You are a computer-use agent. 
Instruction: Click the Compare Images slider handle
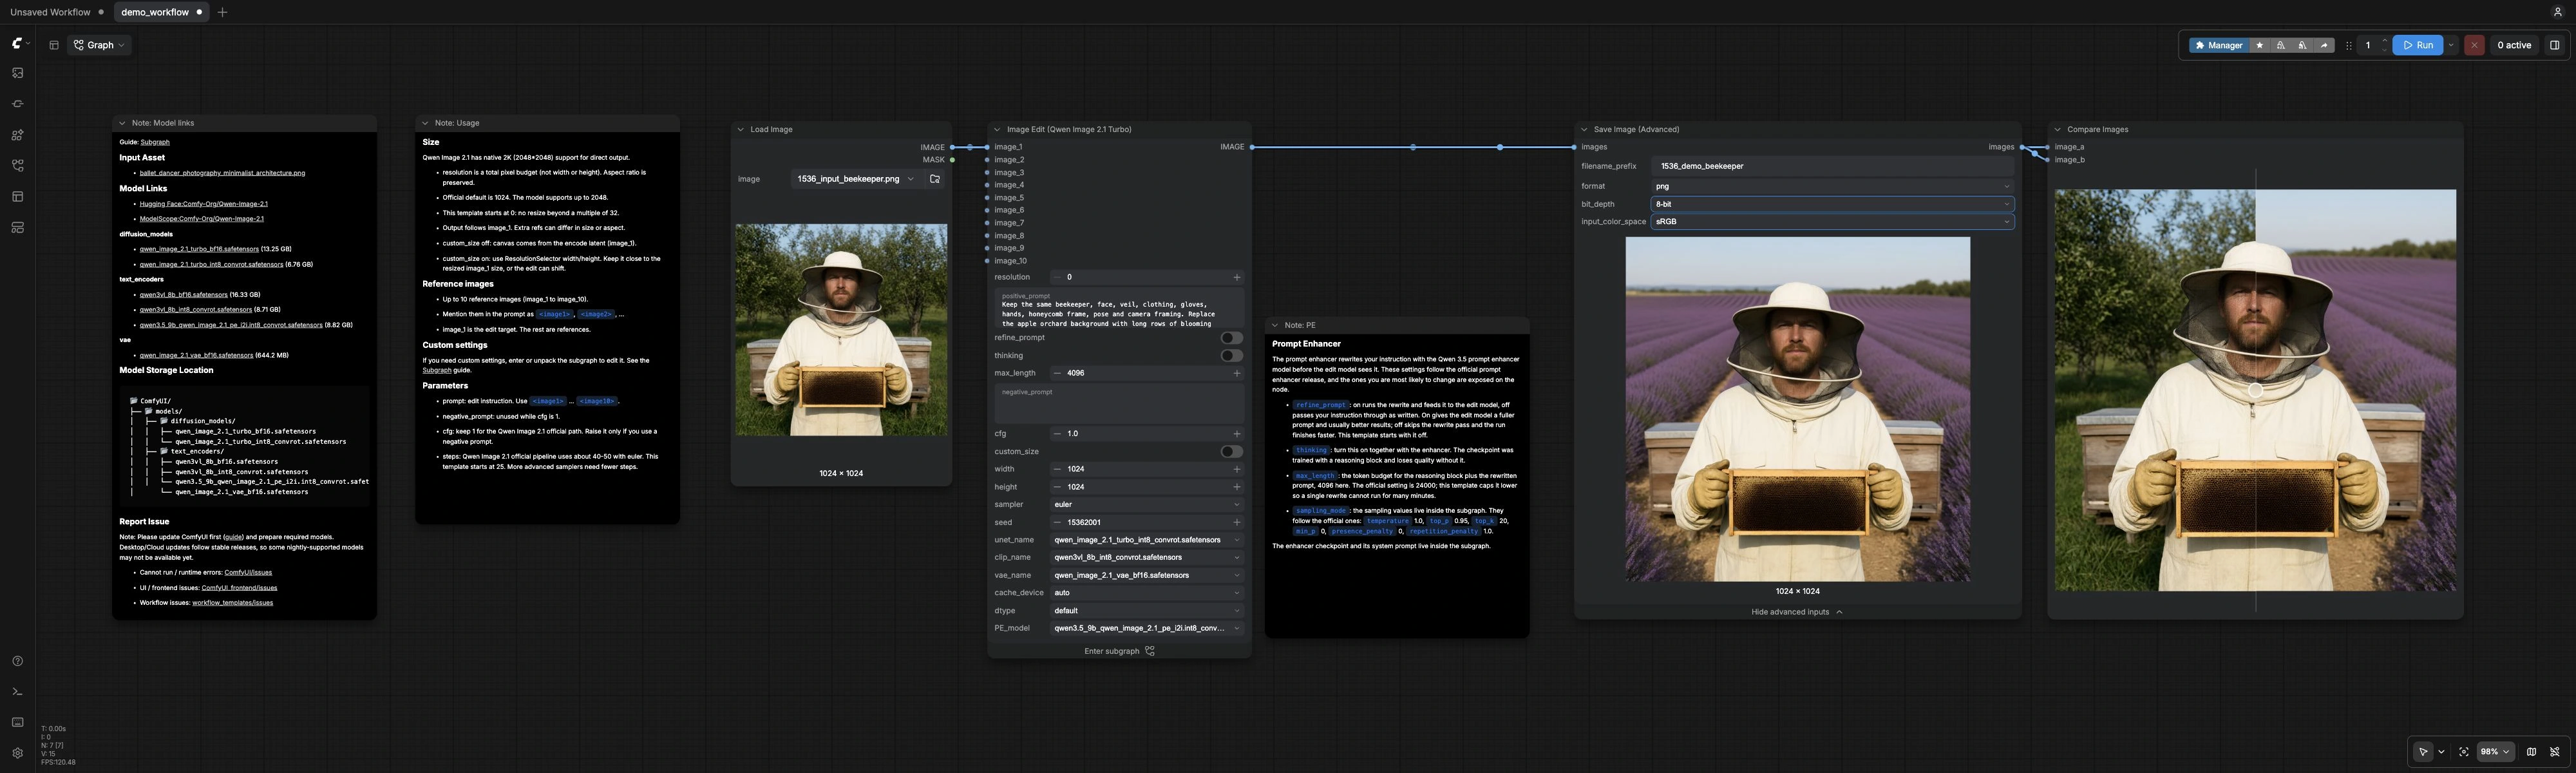[2255, 390]
